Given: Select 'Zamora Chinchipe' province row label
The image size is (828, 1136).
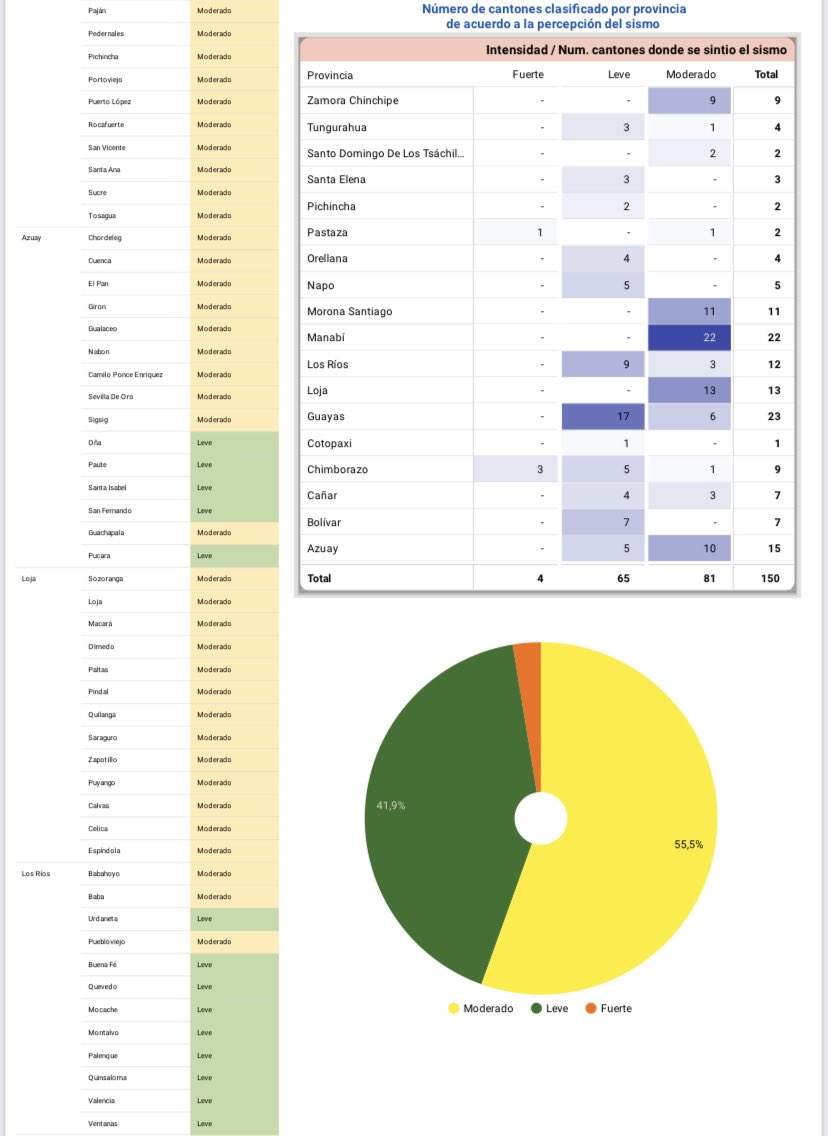Looking at the screenshot, I should coord(353,101).
